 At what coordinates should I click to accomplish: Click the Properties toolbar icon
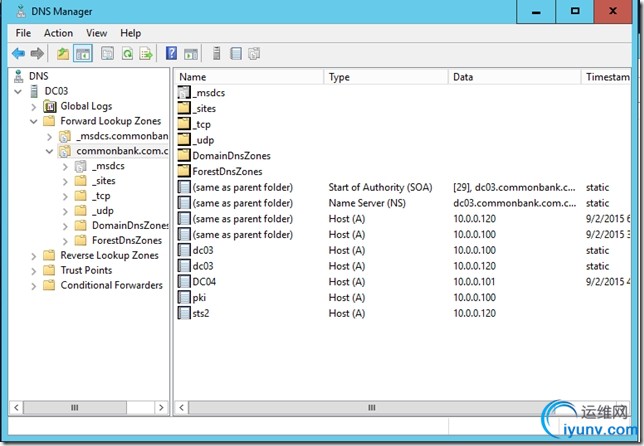coord(107,53)
